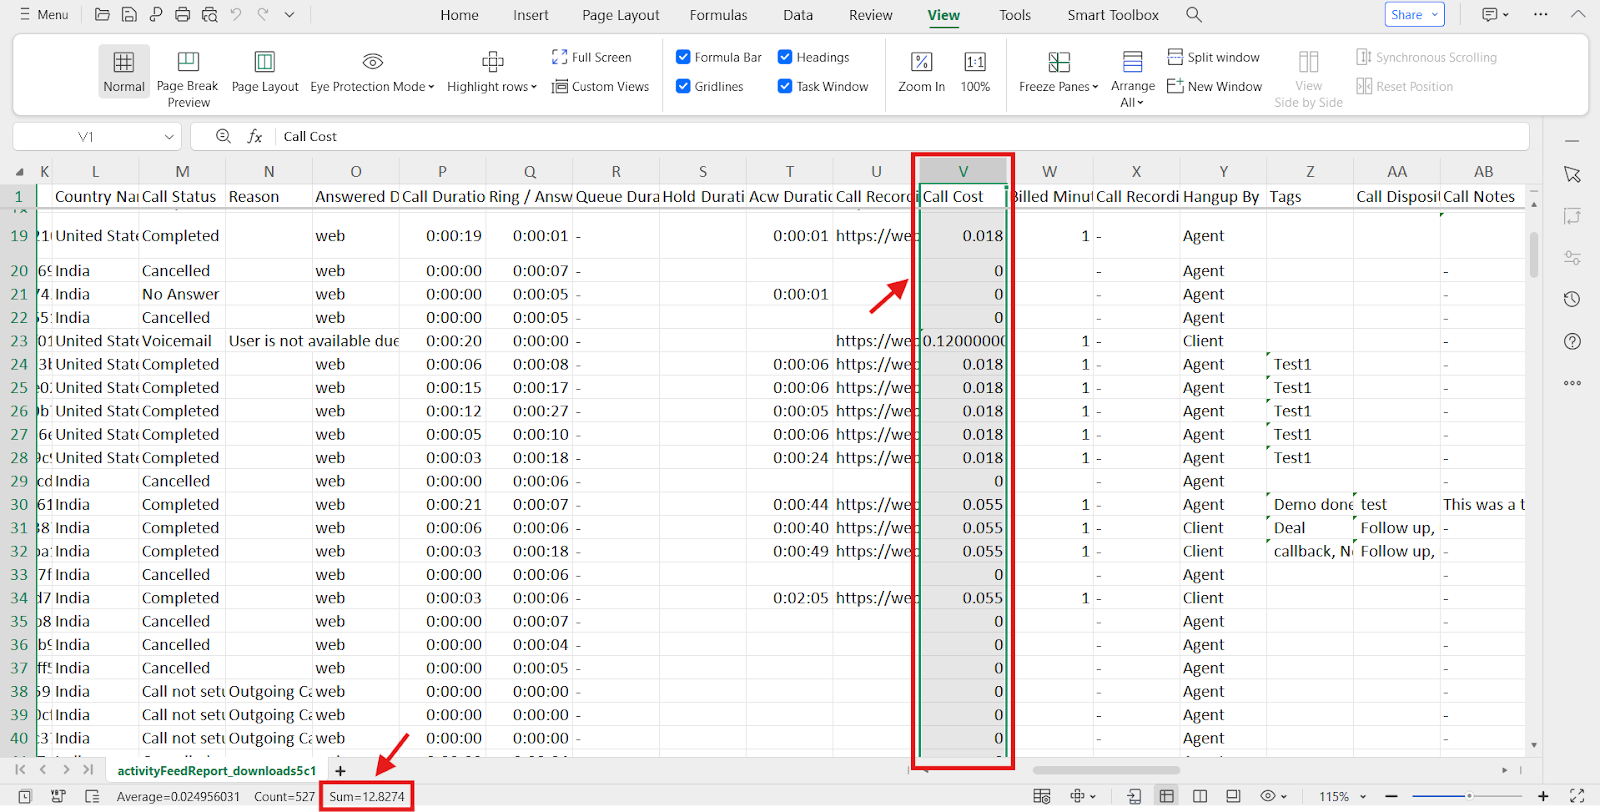Click the Sum=12.8274 status entry
The height and width of the screenshot is (812, 1600).
coord(367,797)
